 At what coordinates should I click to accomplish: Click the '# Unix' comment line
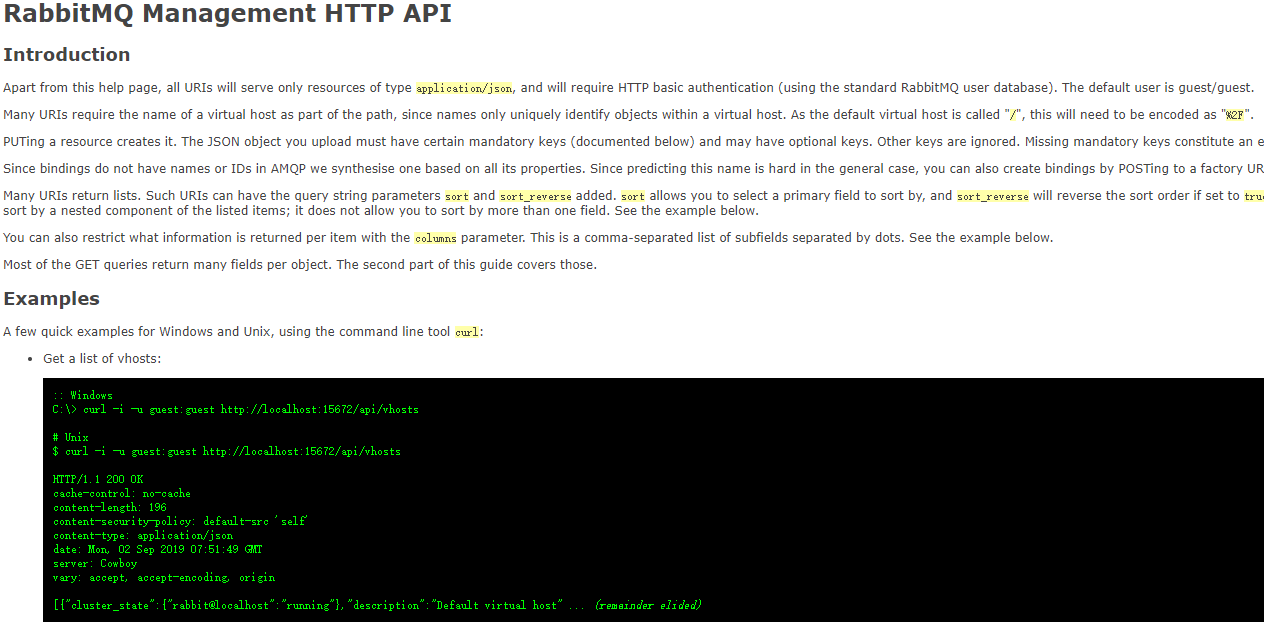pyautogui.click(x=71, y=438)
